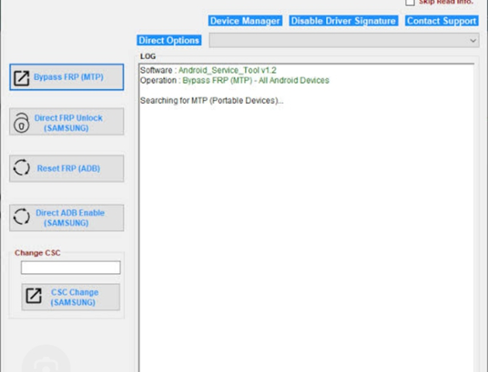Toggle the Skip Read Info checkbox

(410, 2)
